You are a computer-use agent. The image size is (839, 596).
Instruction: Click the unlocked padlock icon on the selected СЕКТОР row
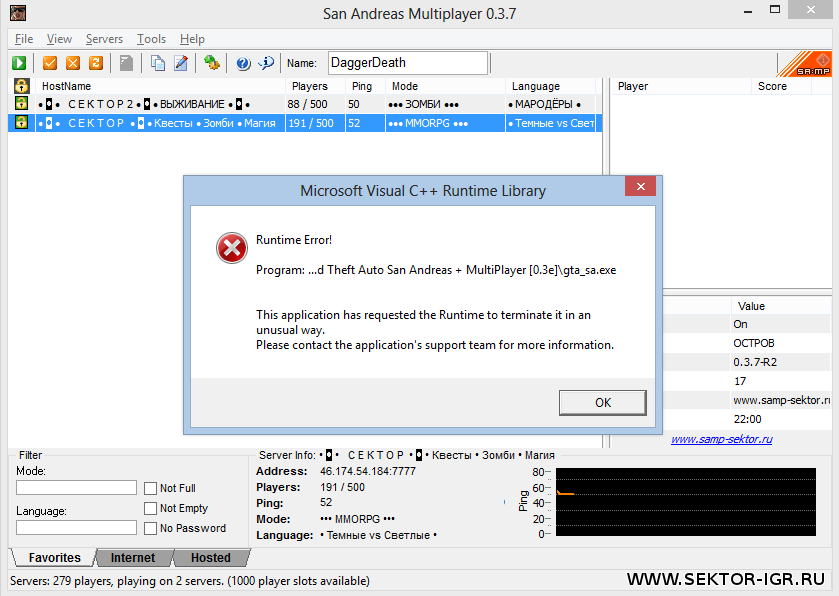(x=21, y=123)
